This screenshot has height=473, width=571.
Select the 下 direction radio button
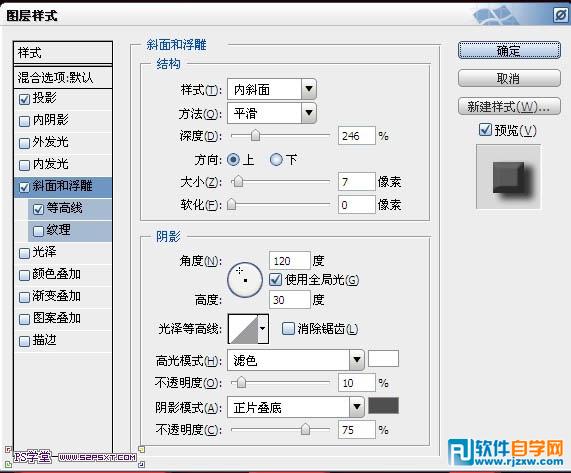[x=276, y=159]
